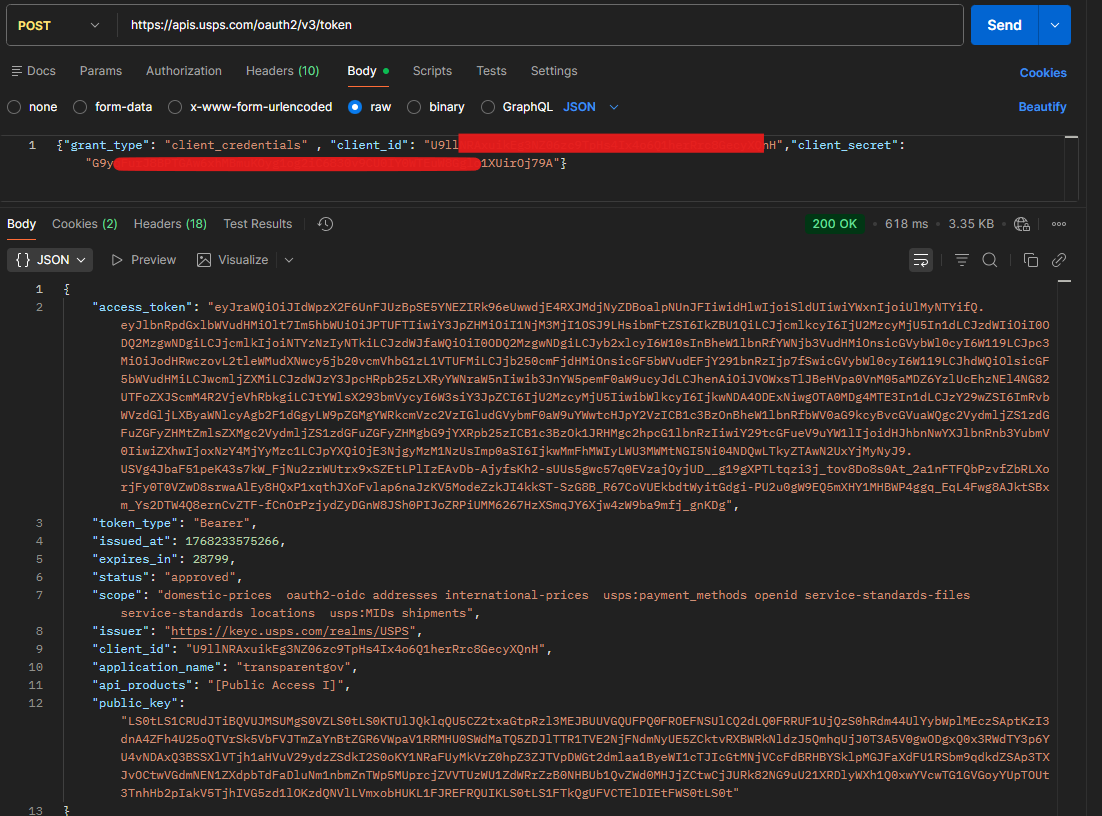This screenshot has height=816, width=1102.
Task: Click the chain link icon in response toolbar
Action: pos(1059,260)
